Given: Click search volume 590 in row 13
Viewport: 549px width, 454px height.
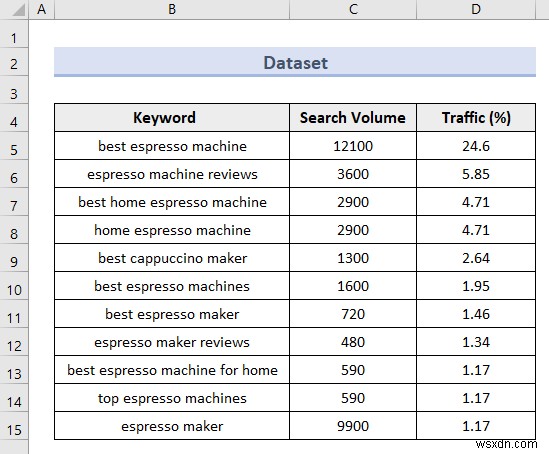Looking at the screenshot, I should click(353, 370).
